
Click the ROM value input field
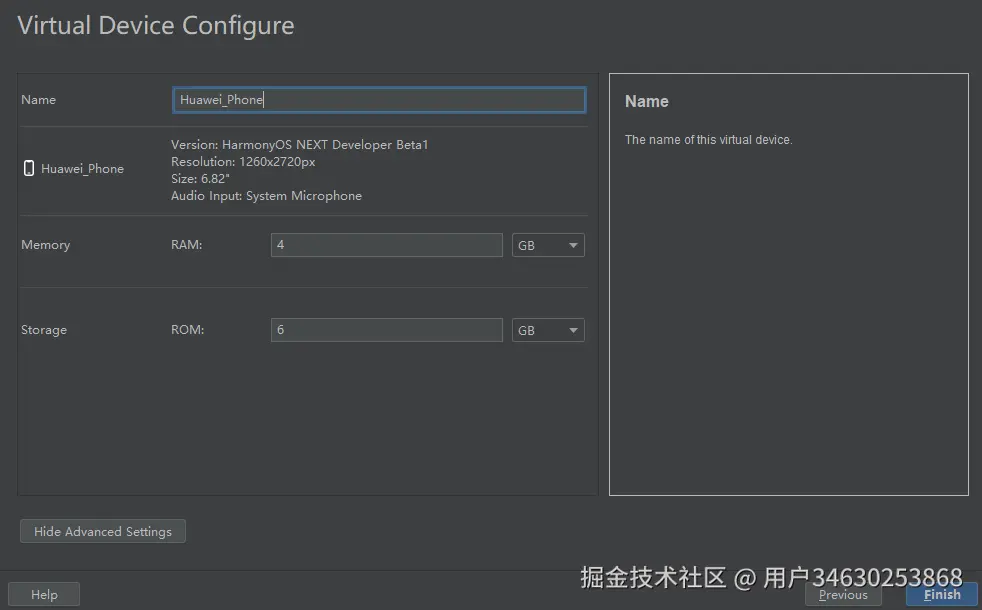386,330
